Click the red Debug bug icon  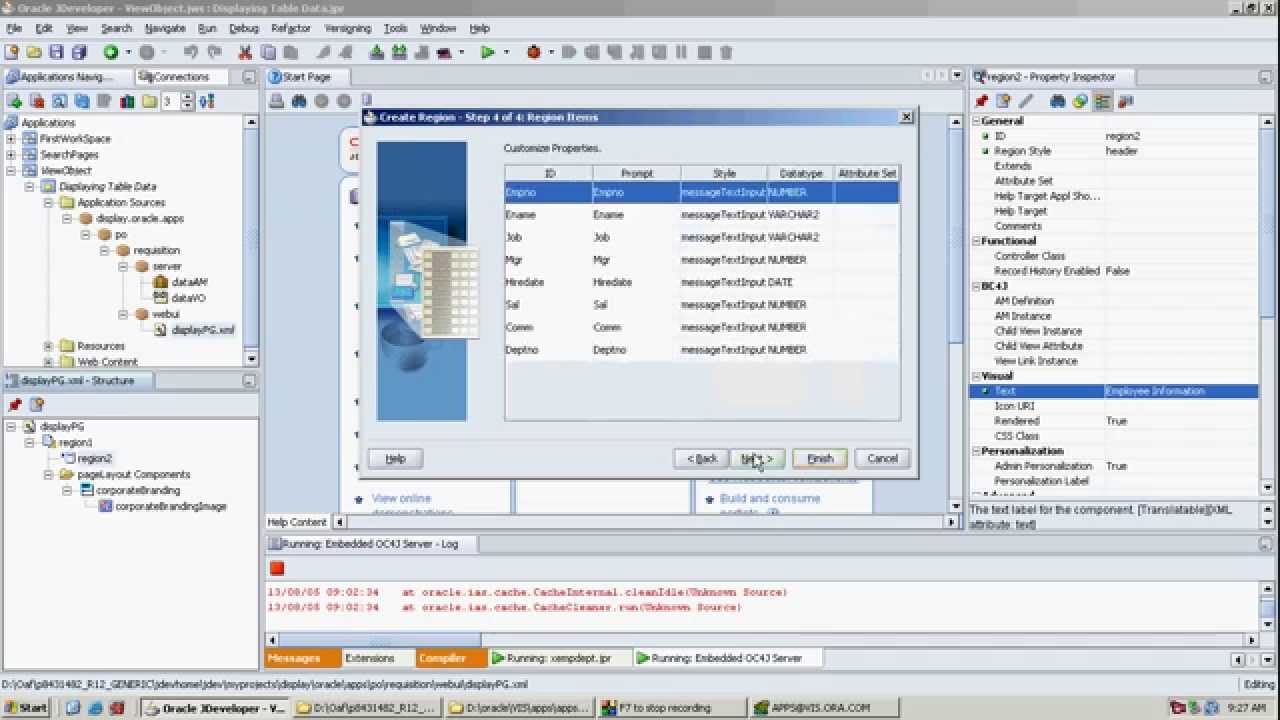coord(534,52)
